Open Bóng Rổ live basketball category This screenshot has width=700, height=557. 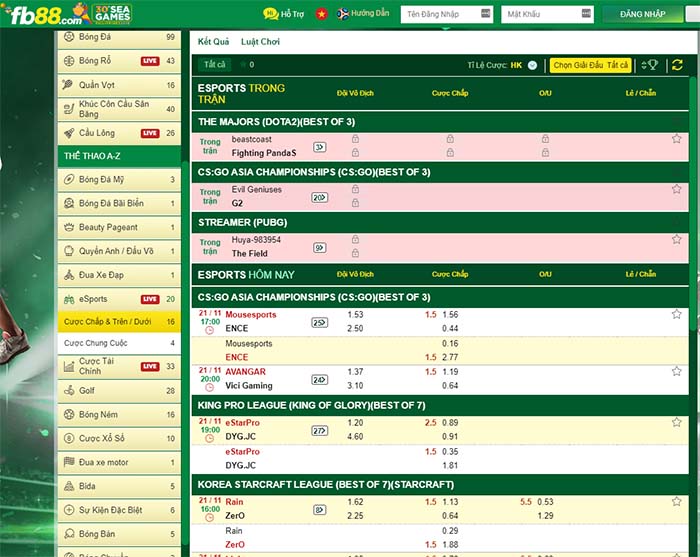(119, 61)
